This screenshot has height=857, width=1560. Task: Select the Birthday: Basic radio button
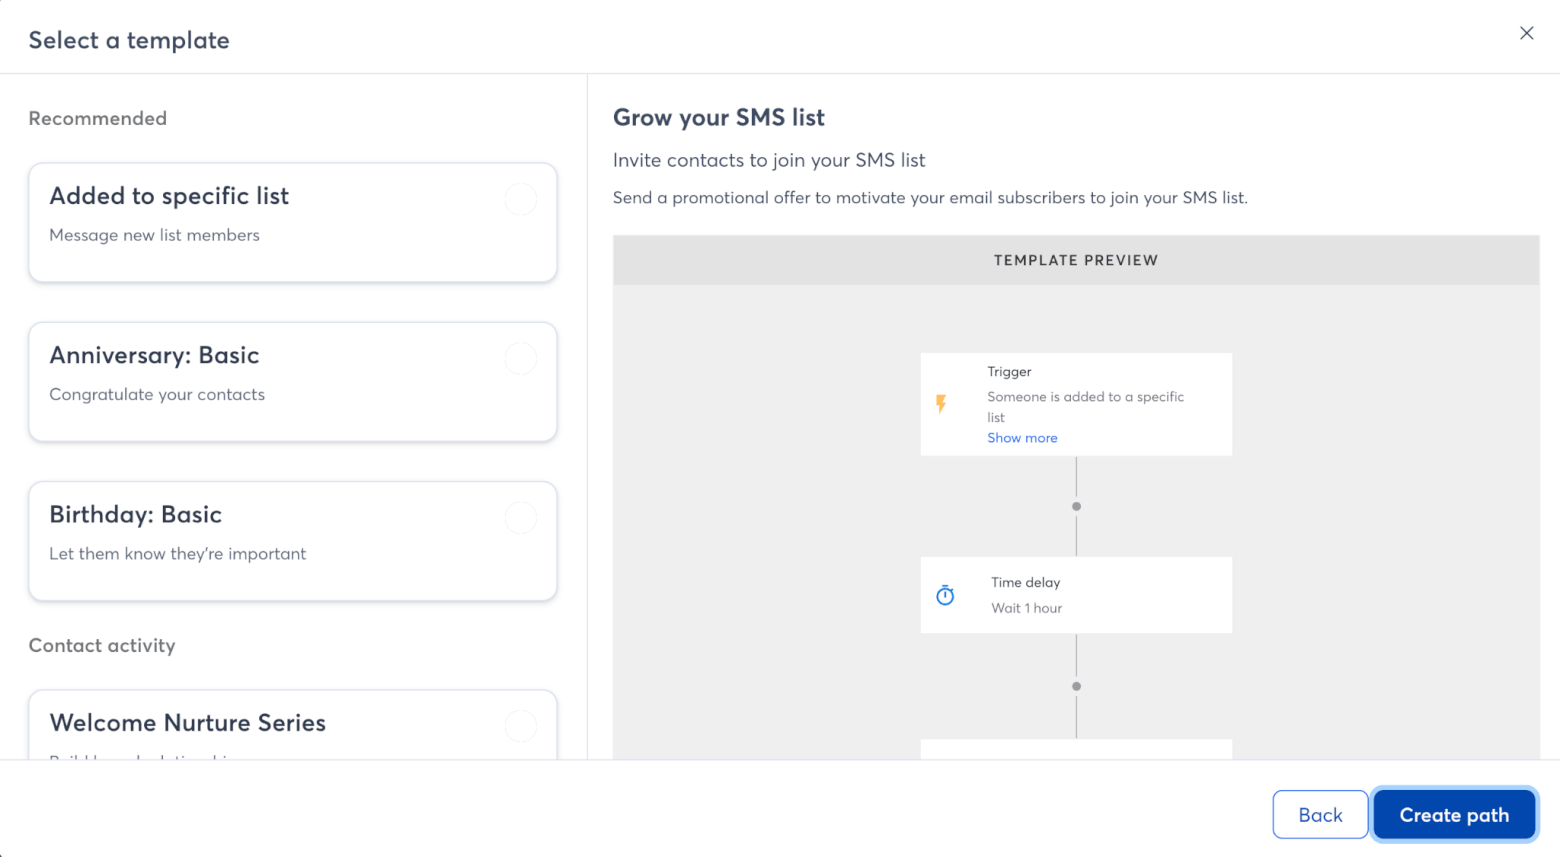tap(521, 518)
